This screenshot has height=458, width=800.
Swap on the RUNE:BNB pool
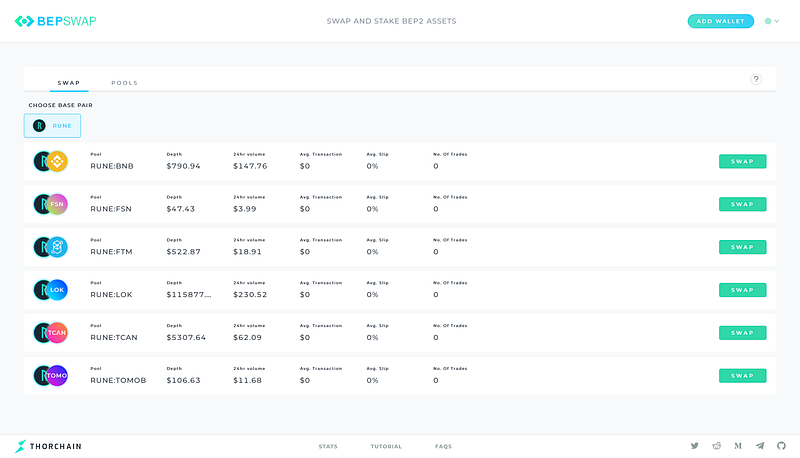742,161
